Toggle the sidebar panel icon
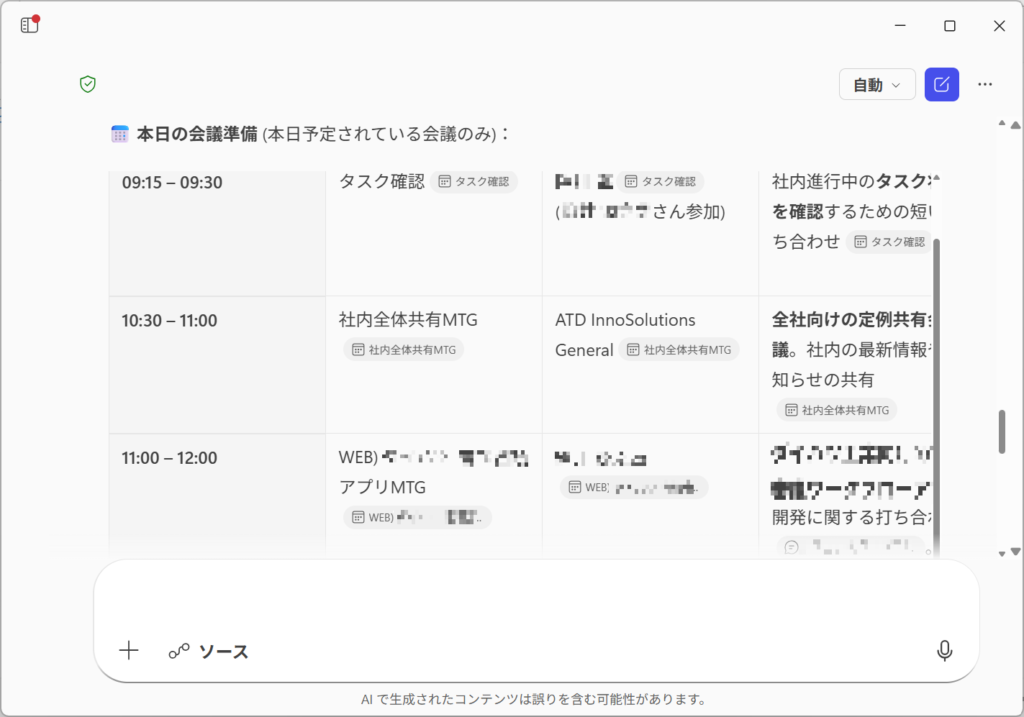The width and height of the screenshot is (1024, 717). (x=30, y=25)
